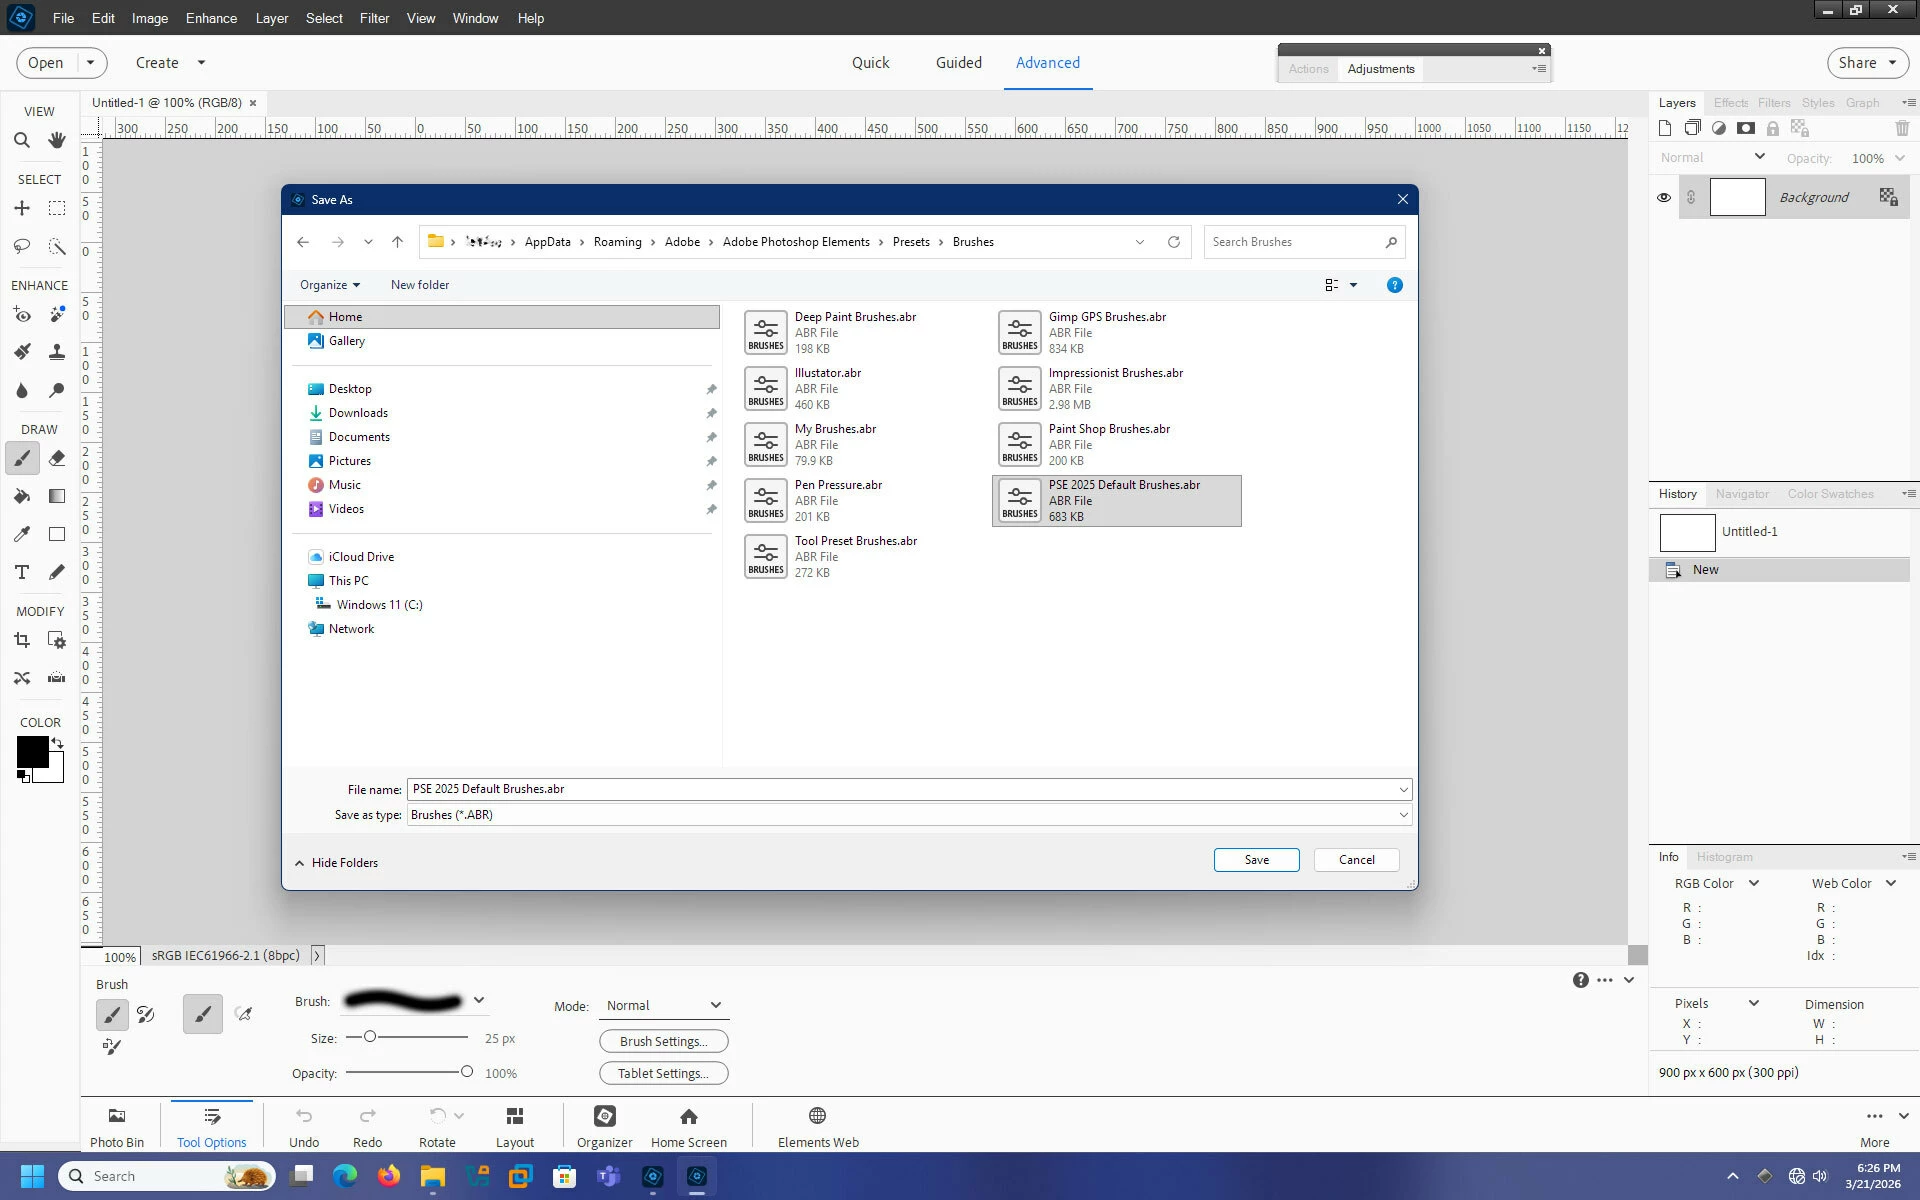Open the Filter menu
1920x1200 pixels.
(x=374, y=18)
